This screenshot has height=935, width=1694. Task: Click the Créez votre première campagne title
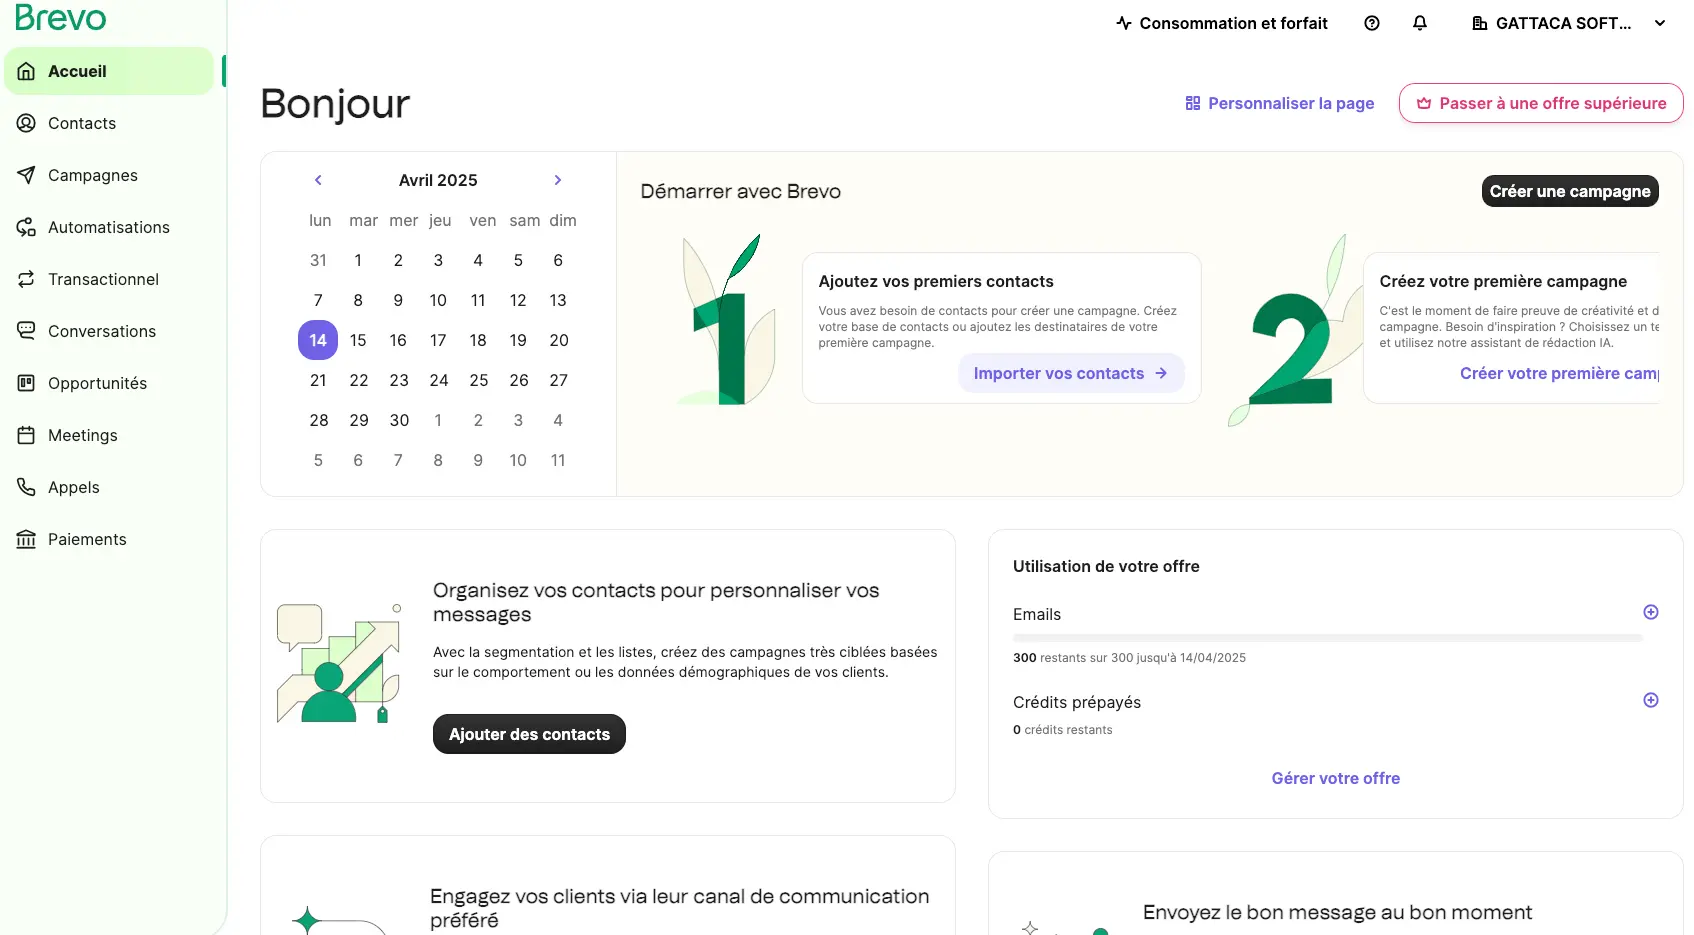(1503, 281)
